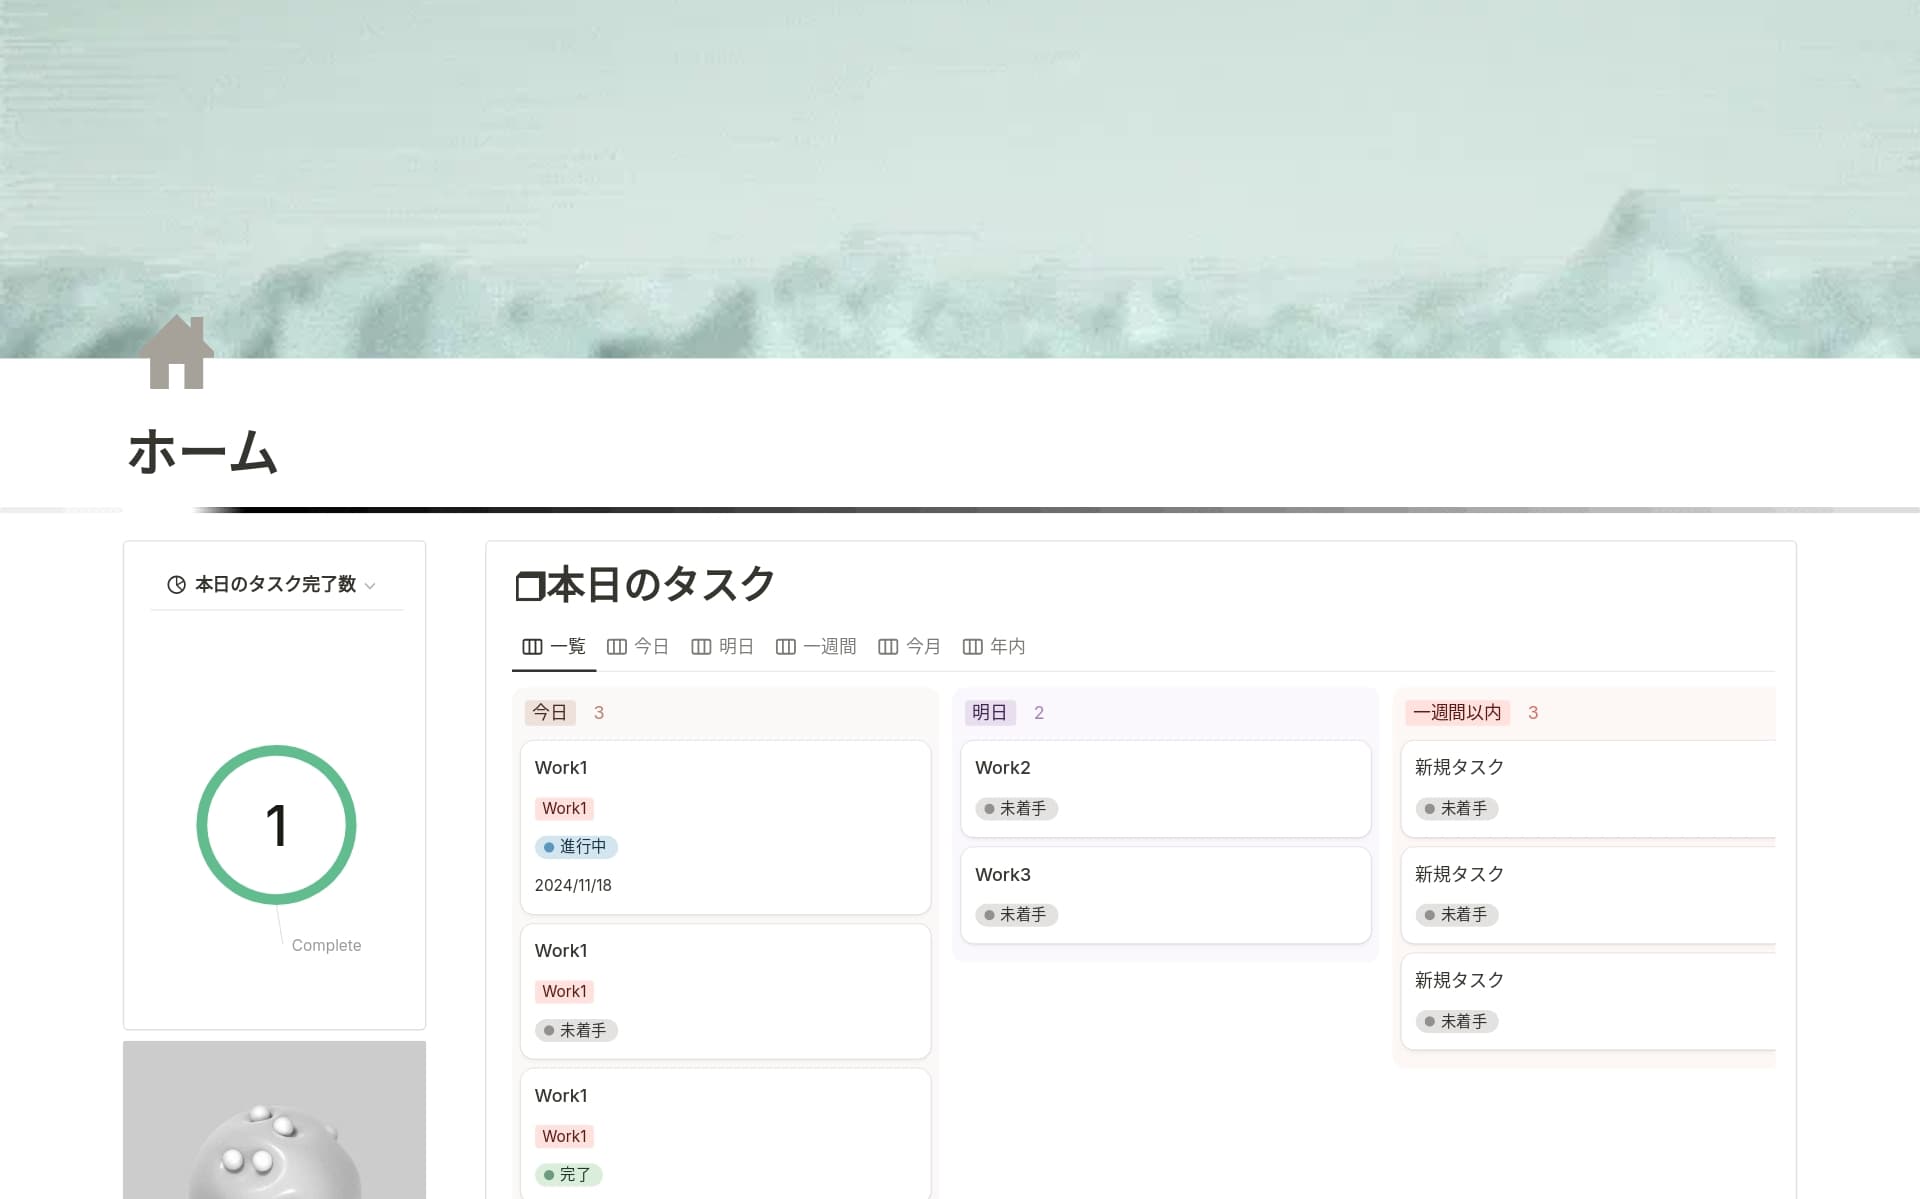Click the board icon on 一週間 tab
This screenshot has width=1920, height=1199.
pyautogui.click(x=786, y=647)
